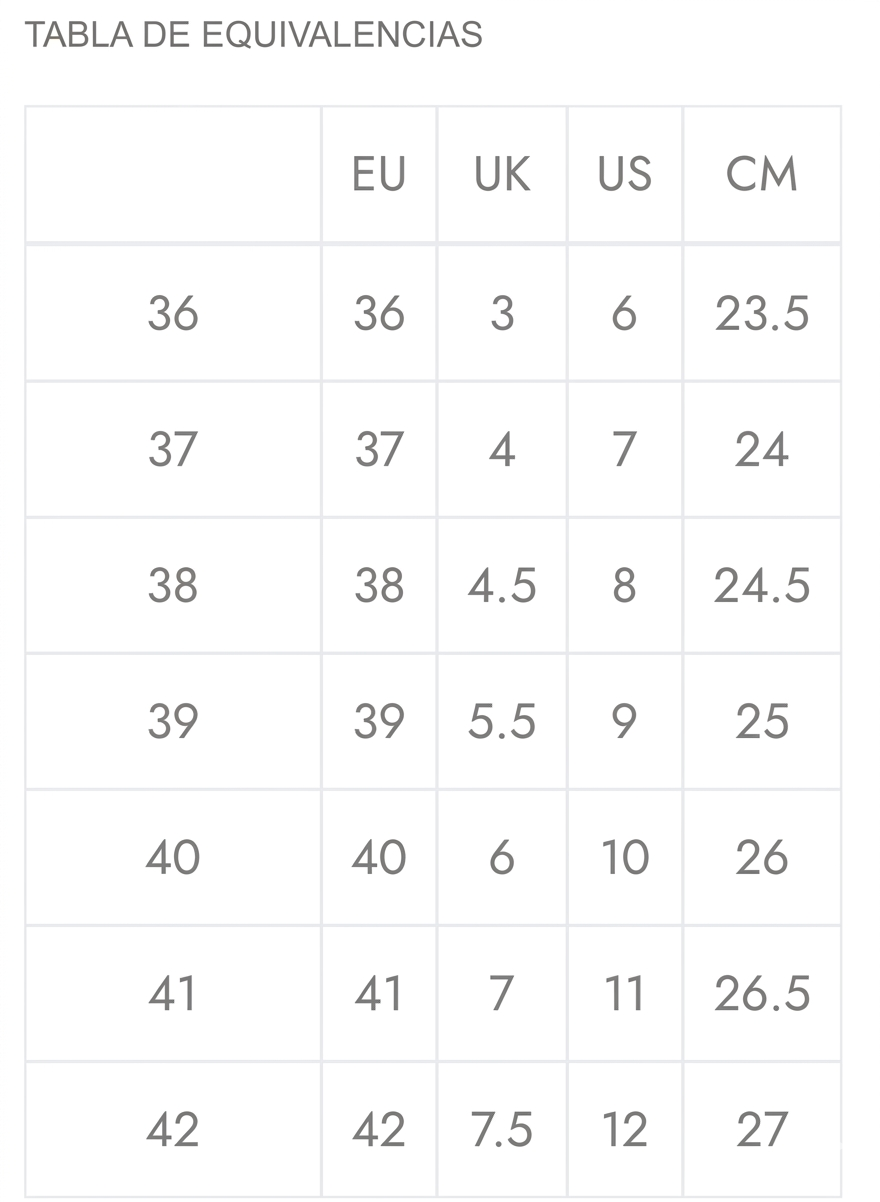Click the US size 10 cell

pos(625,858)
